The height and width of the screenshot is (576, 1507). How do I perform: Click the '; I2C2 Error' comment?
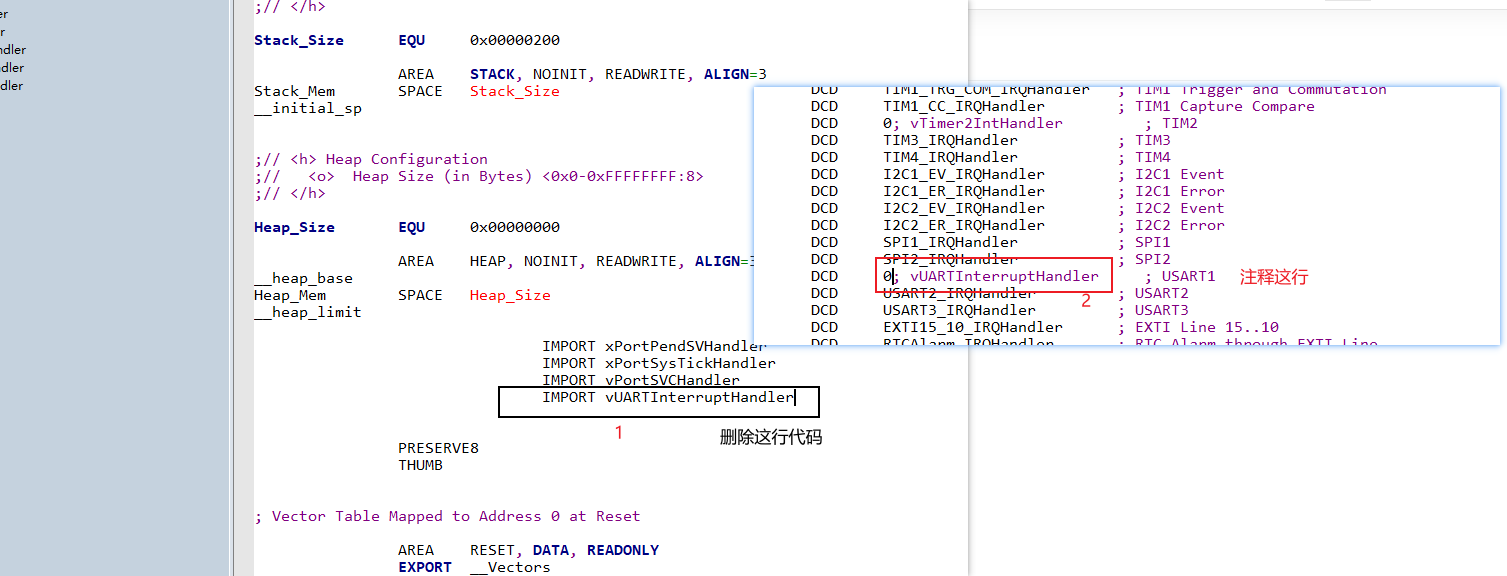pyautogui.click(x=1171, y=226)
